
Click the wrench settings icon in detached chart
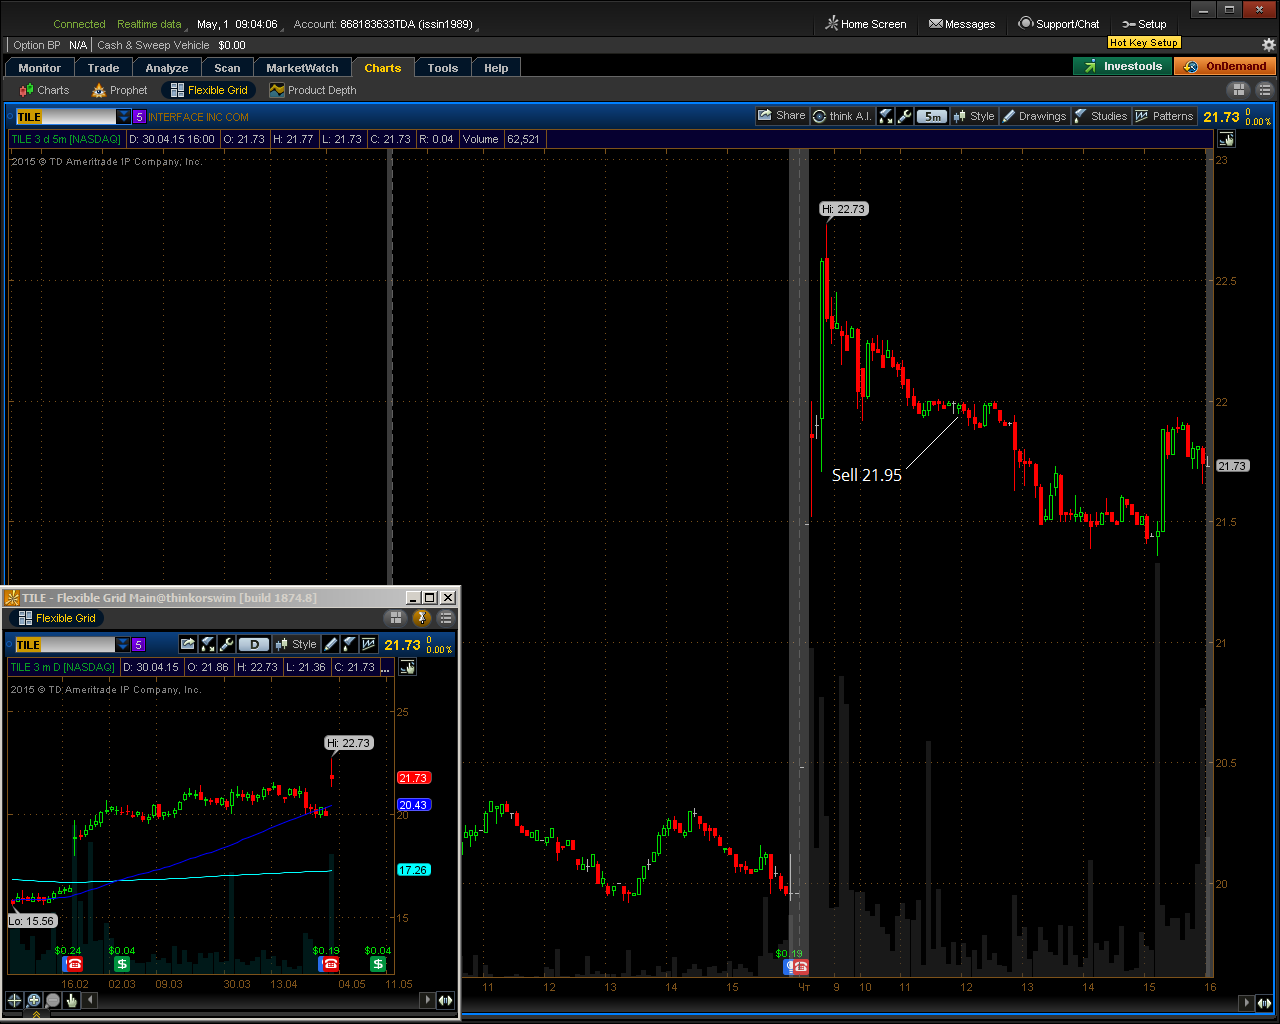[227, 644]
